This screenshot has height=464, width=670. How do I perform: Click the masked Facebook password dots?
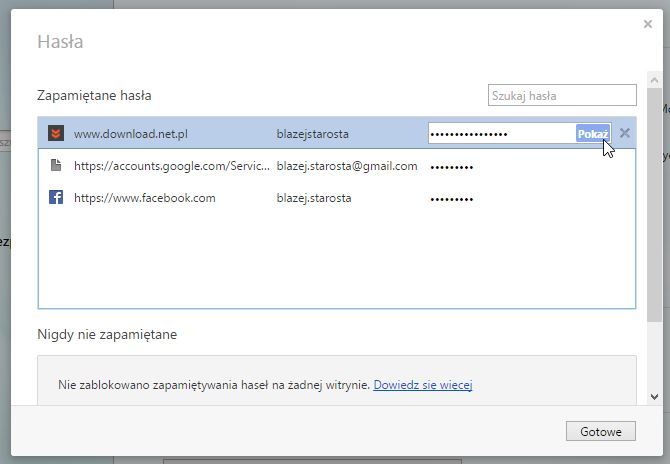(452, 199)
